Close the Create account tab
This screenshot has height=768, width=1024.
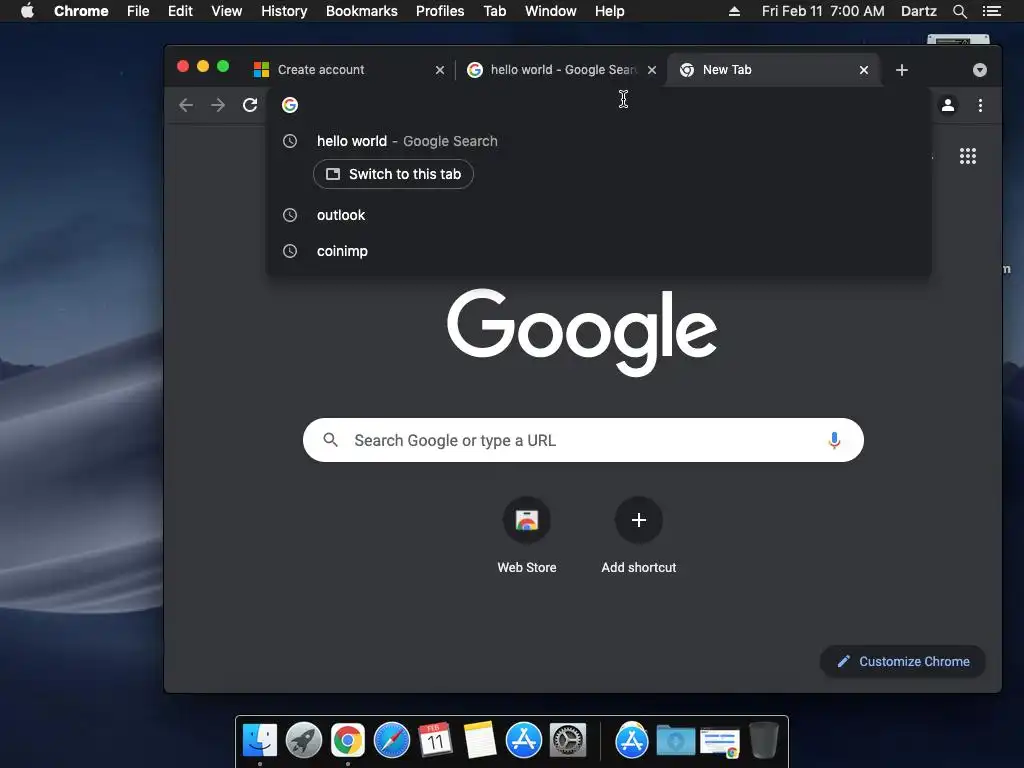point(440,70)
